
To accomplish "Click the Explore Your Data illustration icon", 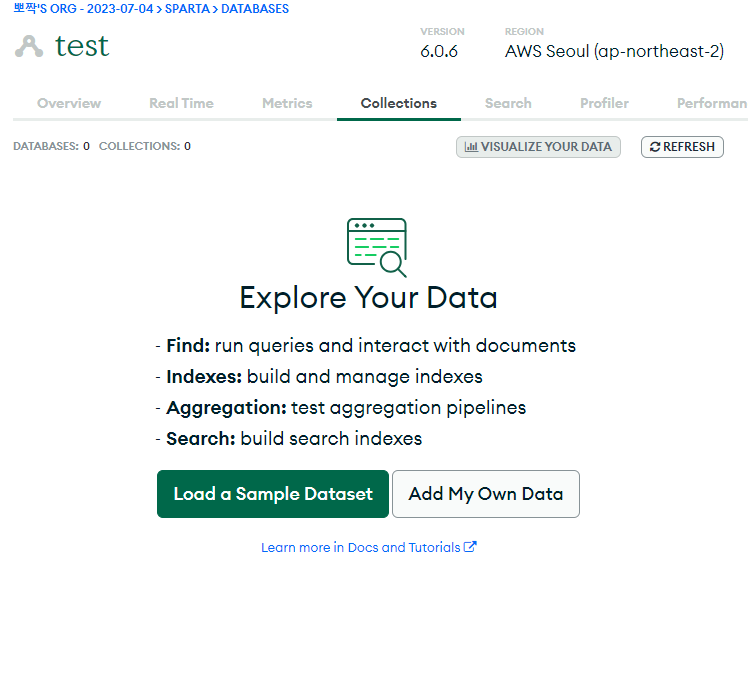I will point(377,247).
